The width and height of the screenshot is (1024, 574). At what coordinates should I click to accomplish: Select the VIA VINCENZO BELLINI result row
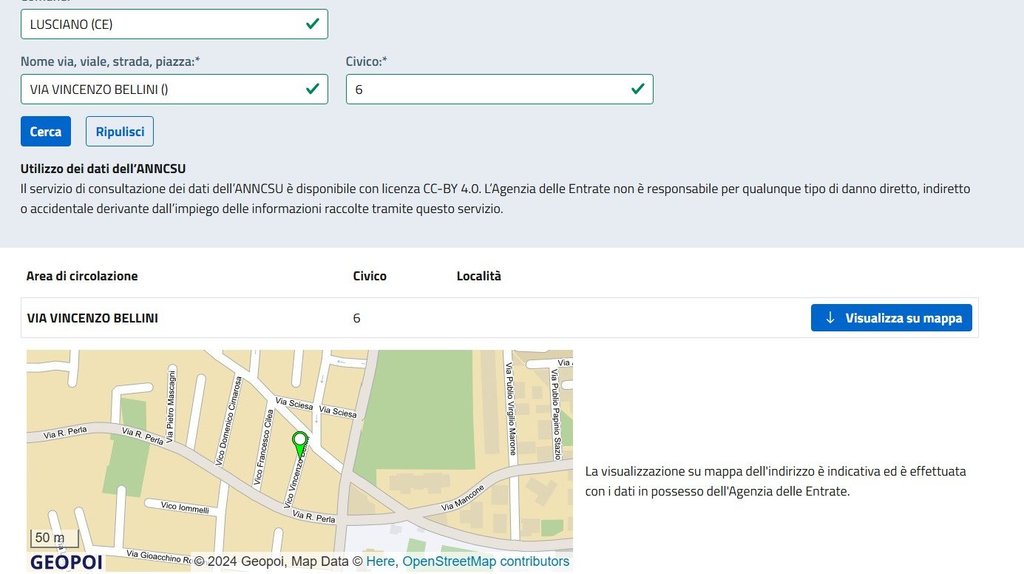click(x=92, y=318)
